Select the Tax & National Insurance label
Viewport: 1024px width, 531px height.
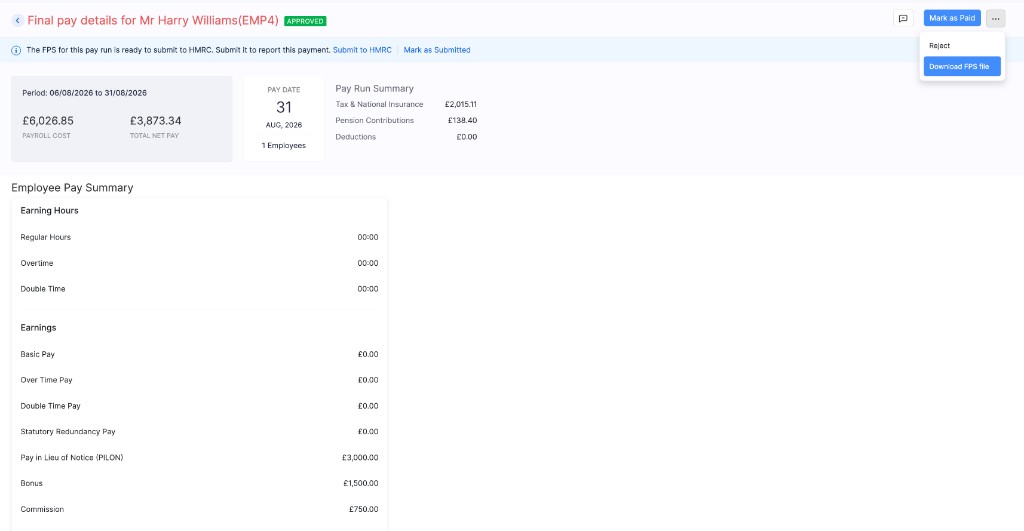coord(379,105)
